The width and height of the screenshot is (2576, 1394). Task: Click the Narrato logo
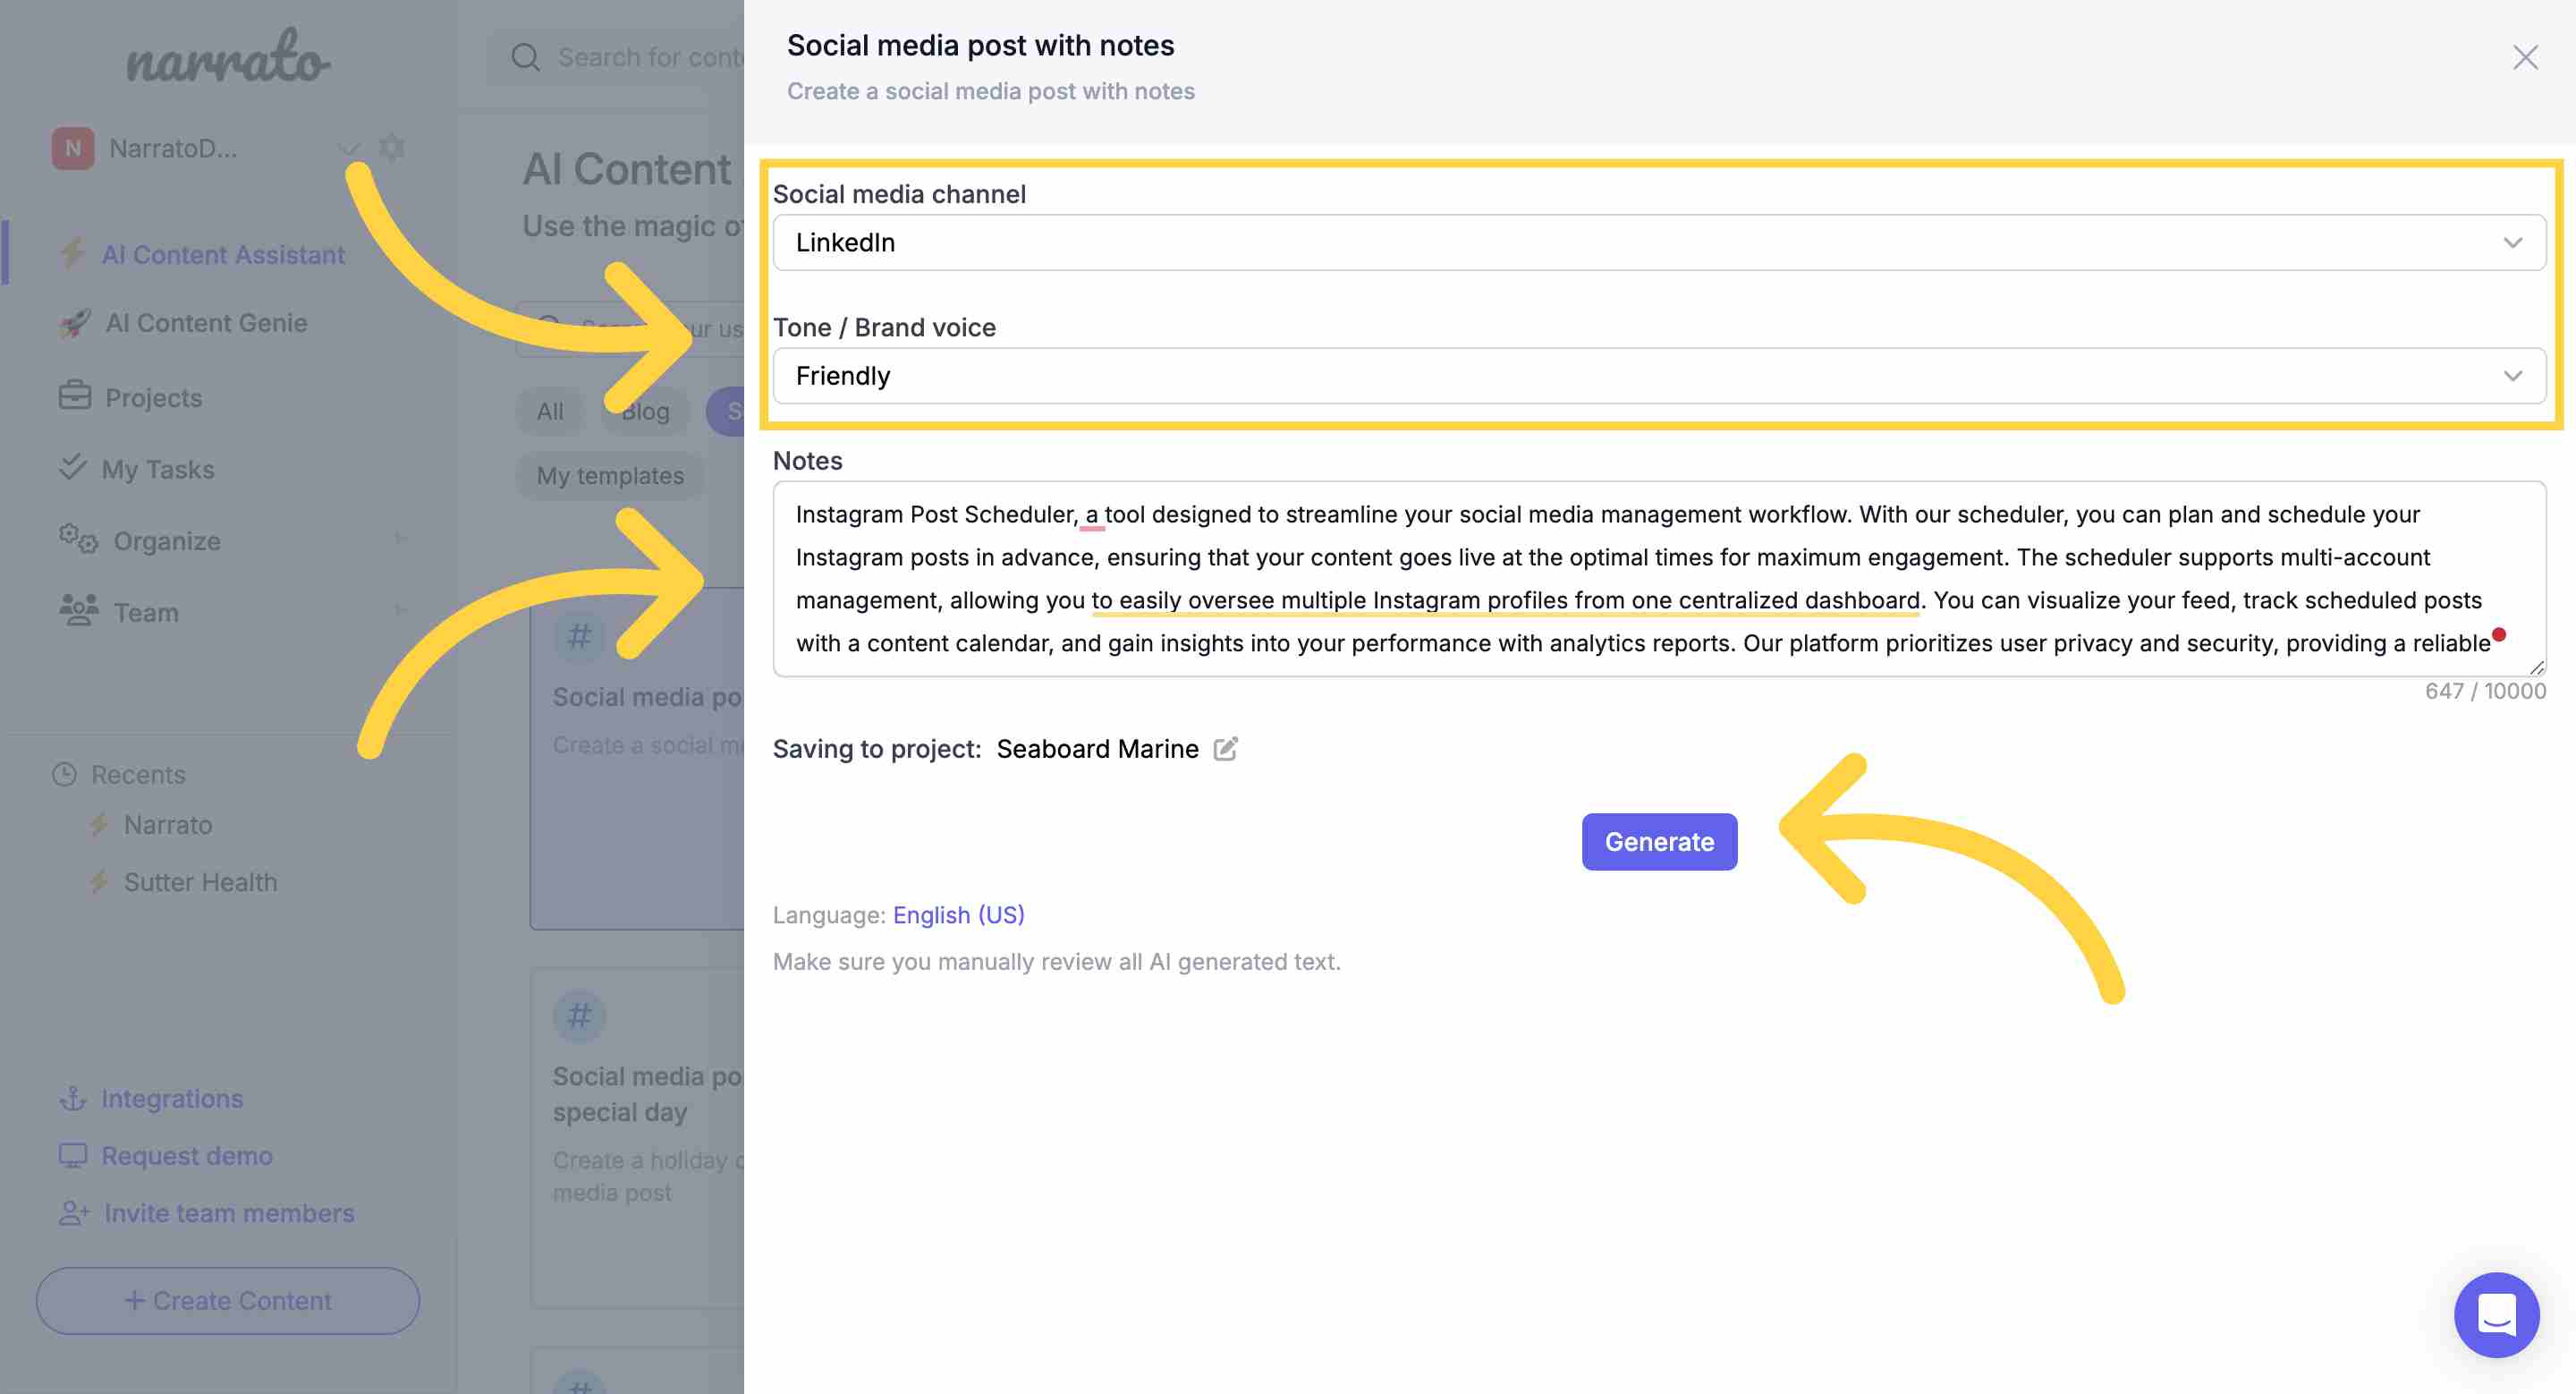point(228,58)
